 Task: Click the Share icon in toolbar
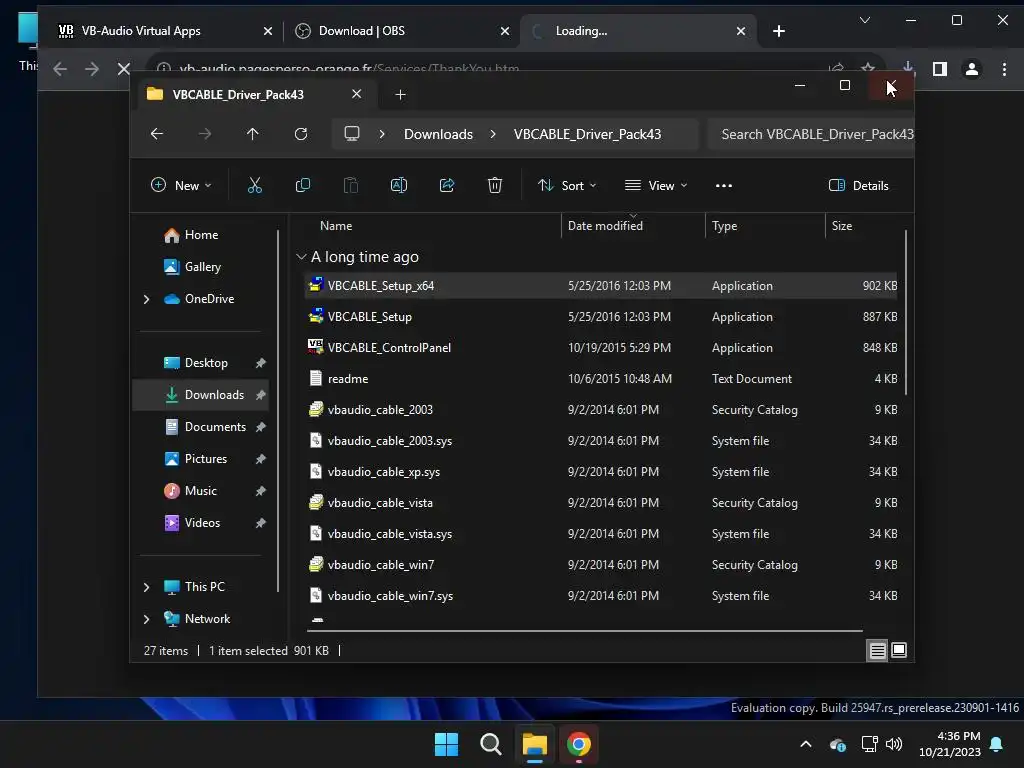(447, 185)
